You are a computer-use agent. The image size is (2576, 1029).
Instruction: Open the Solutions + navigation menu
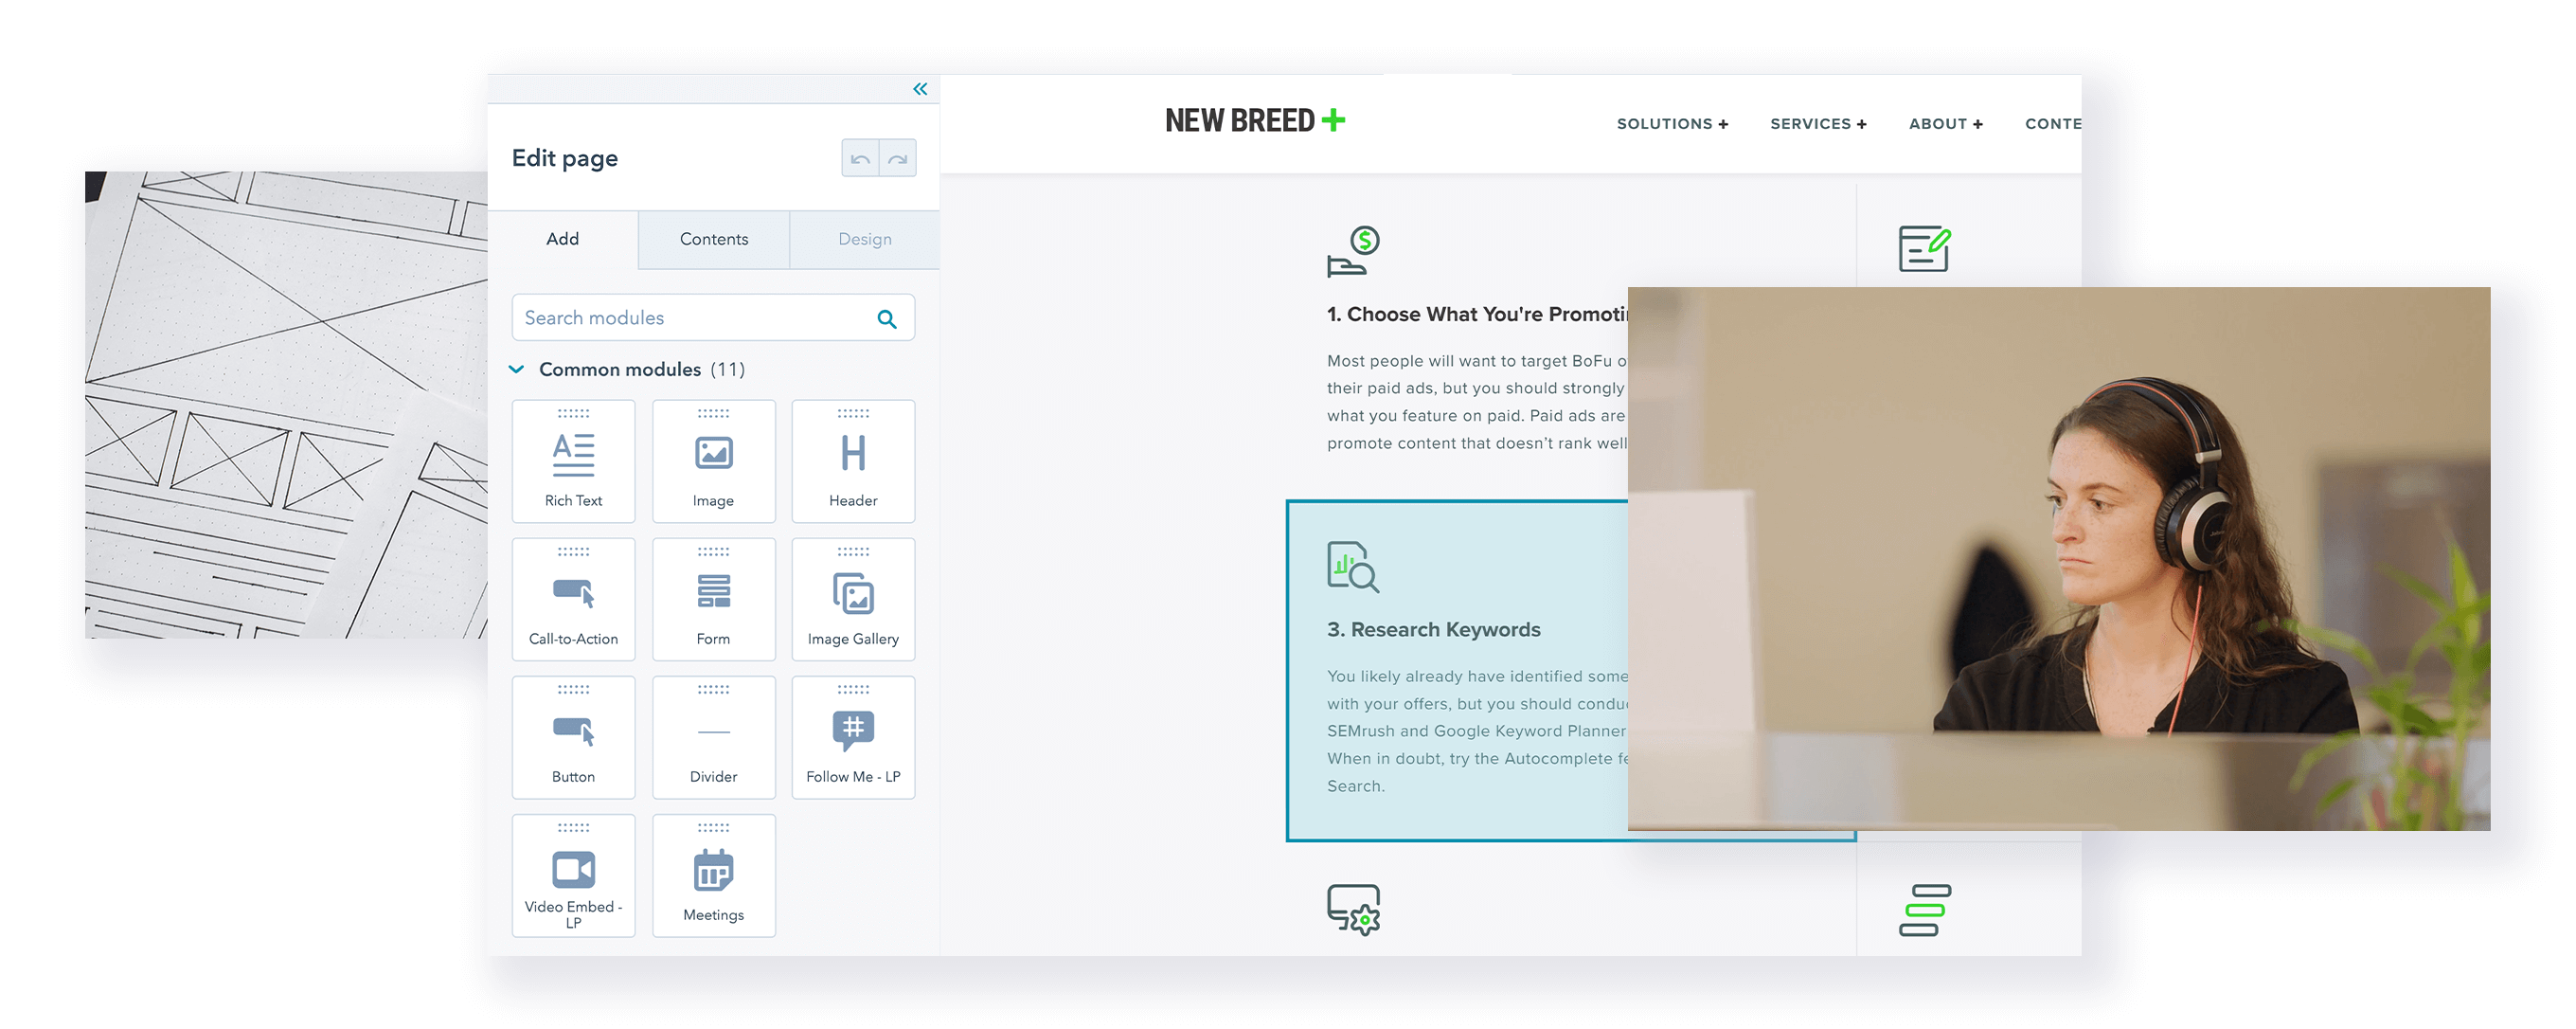pos(1672,124)
